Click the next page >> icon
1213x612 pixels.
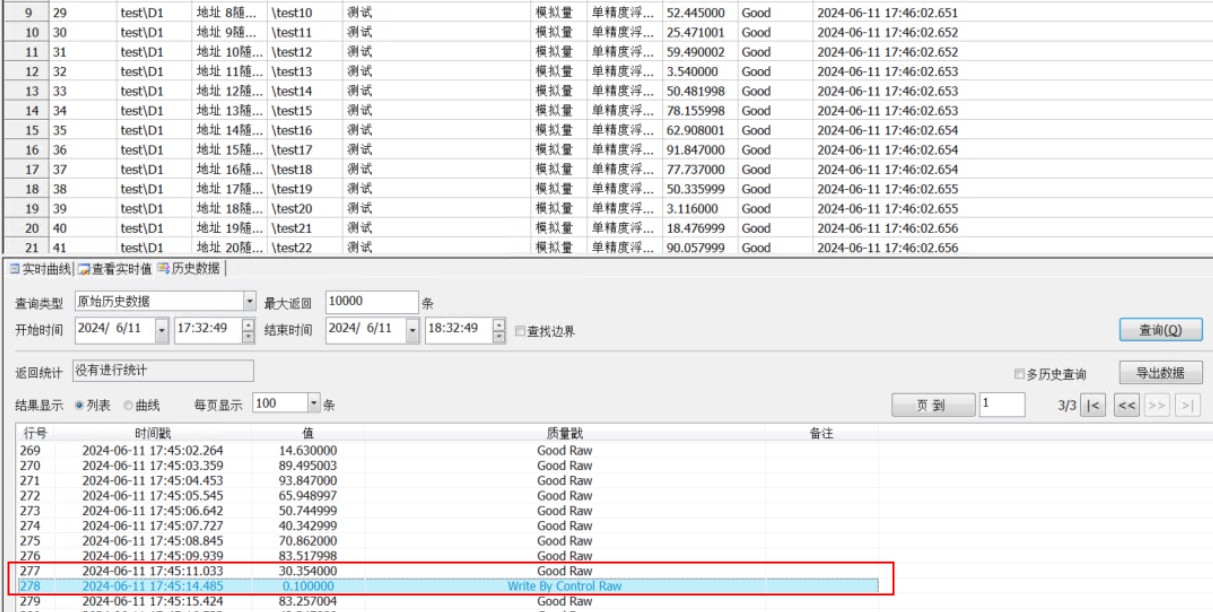[x=1157, y=405]
